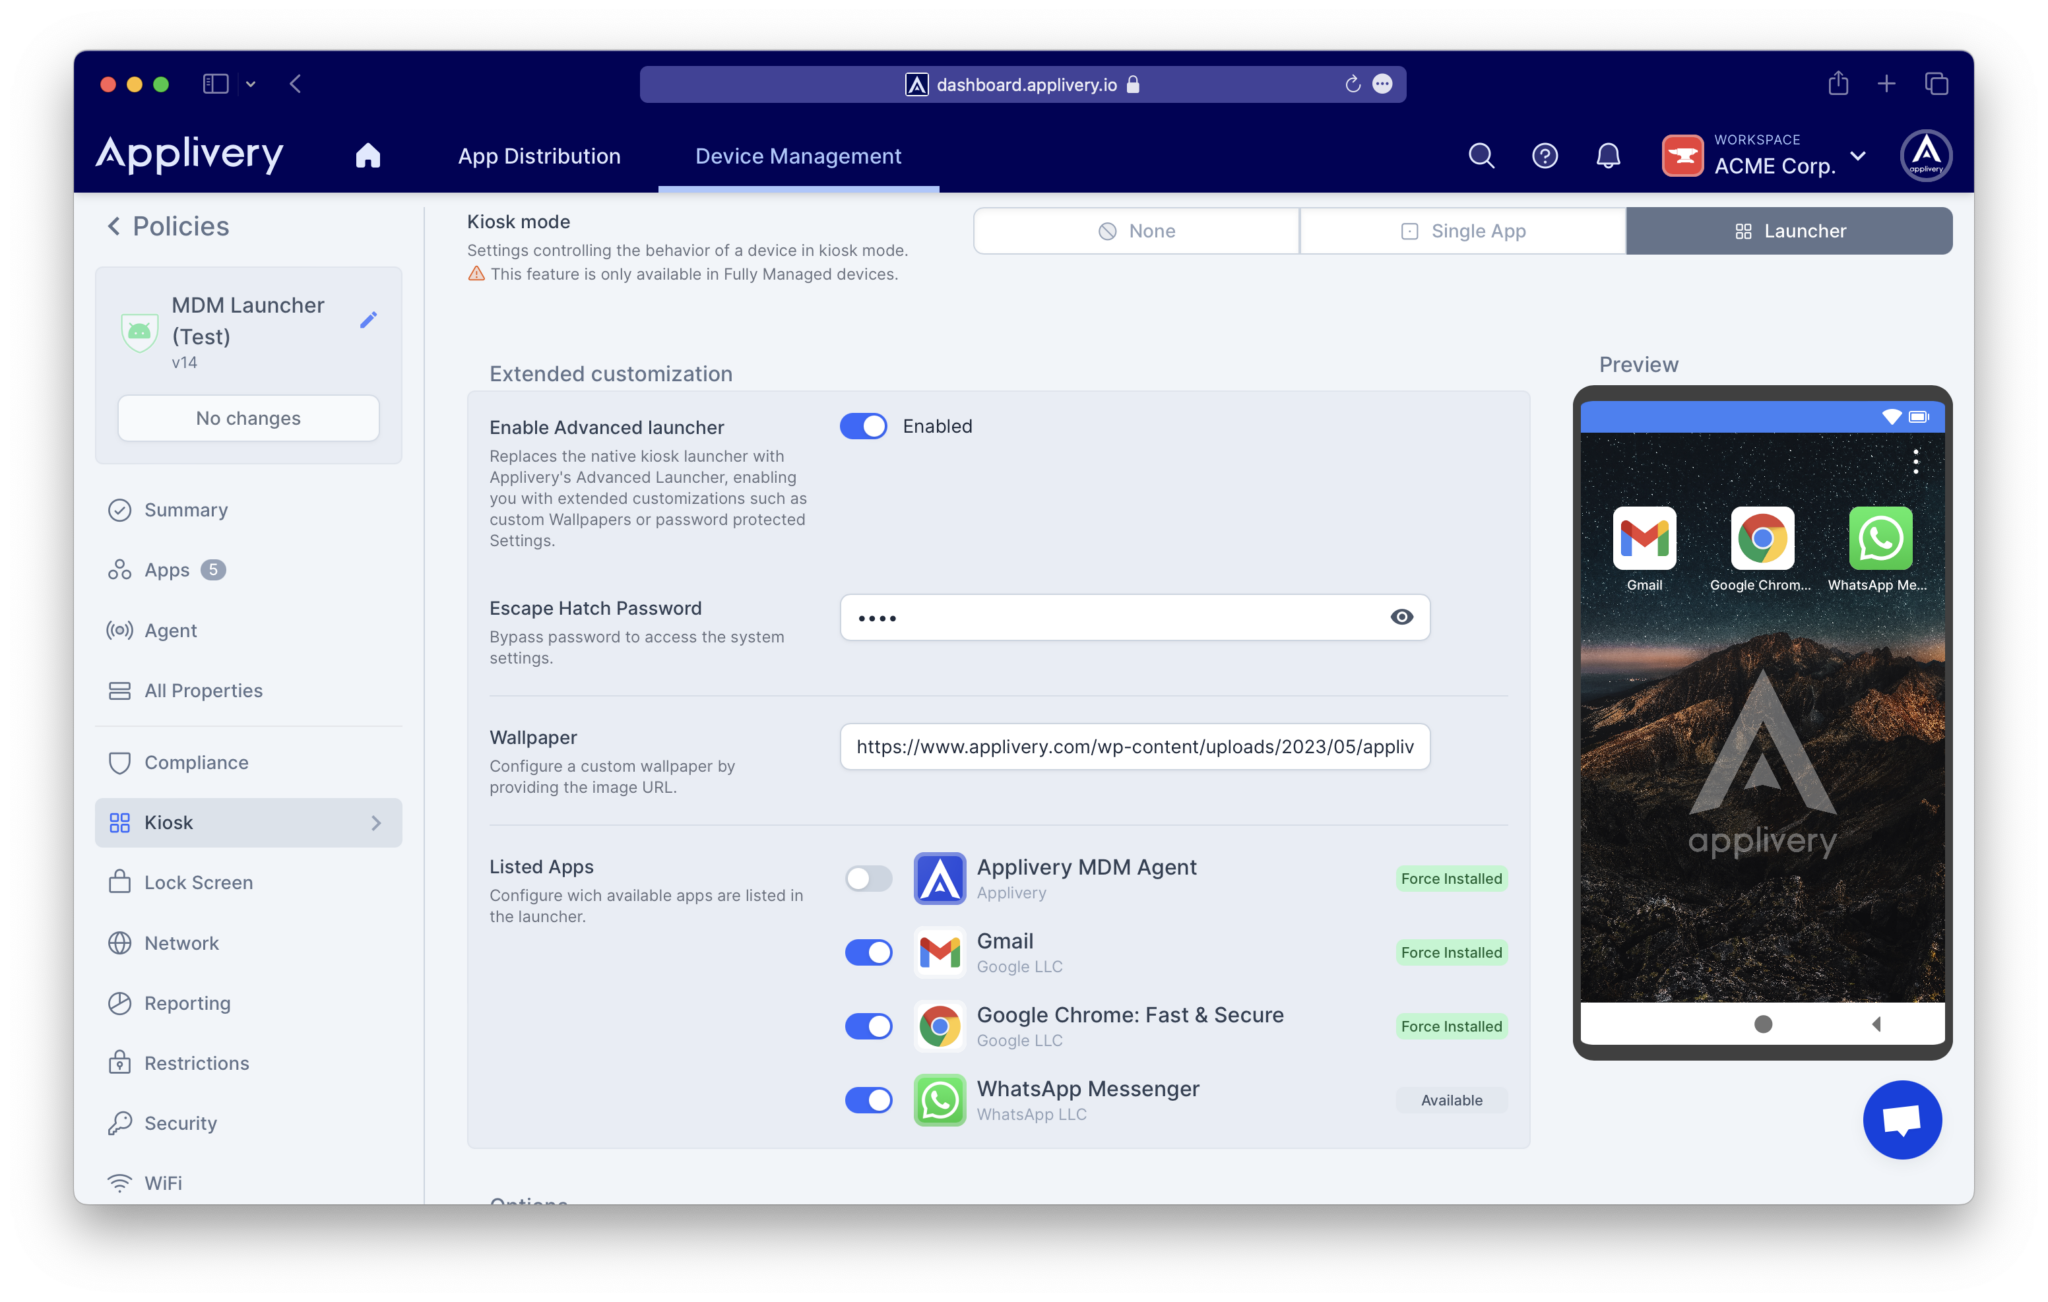Edit the Wallpaper URL field

click(1134, 746)
